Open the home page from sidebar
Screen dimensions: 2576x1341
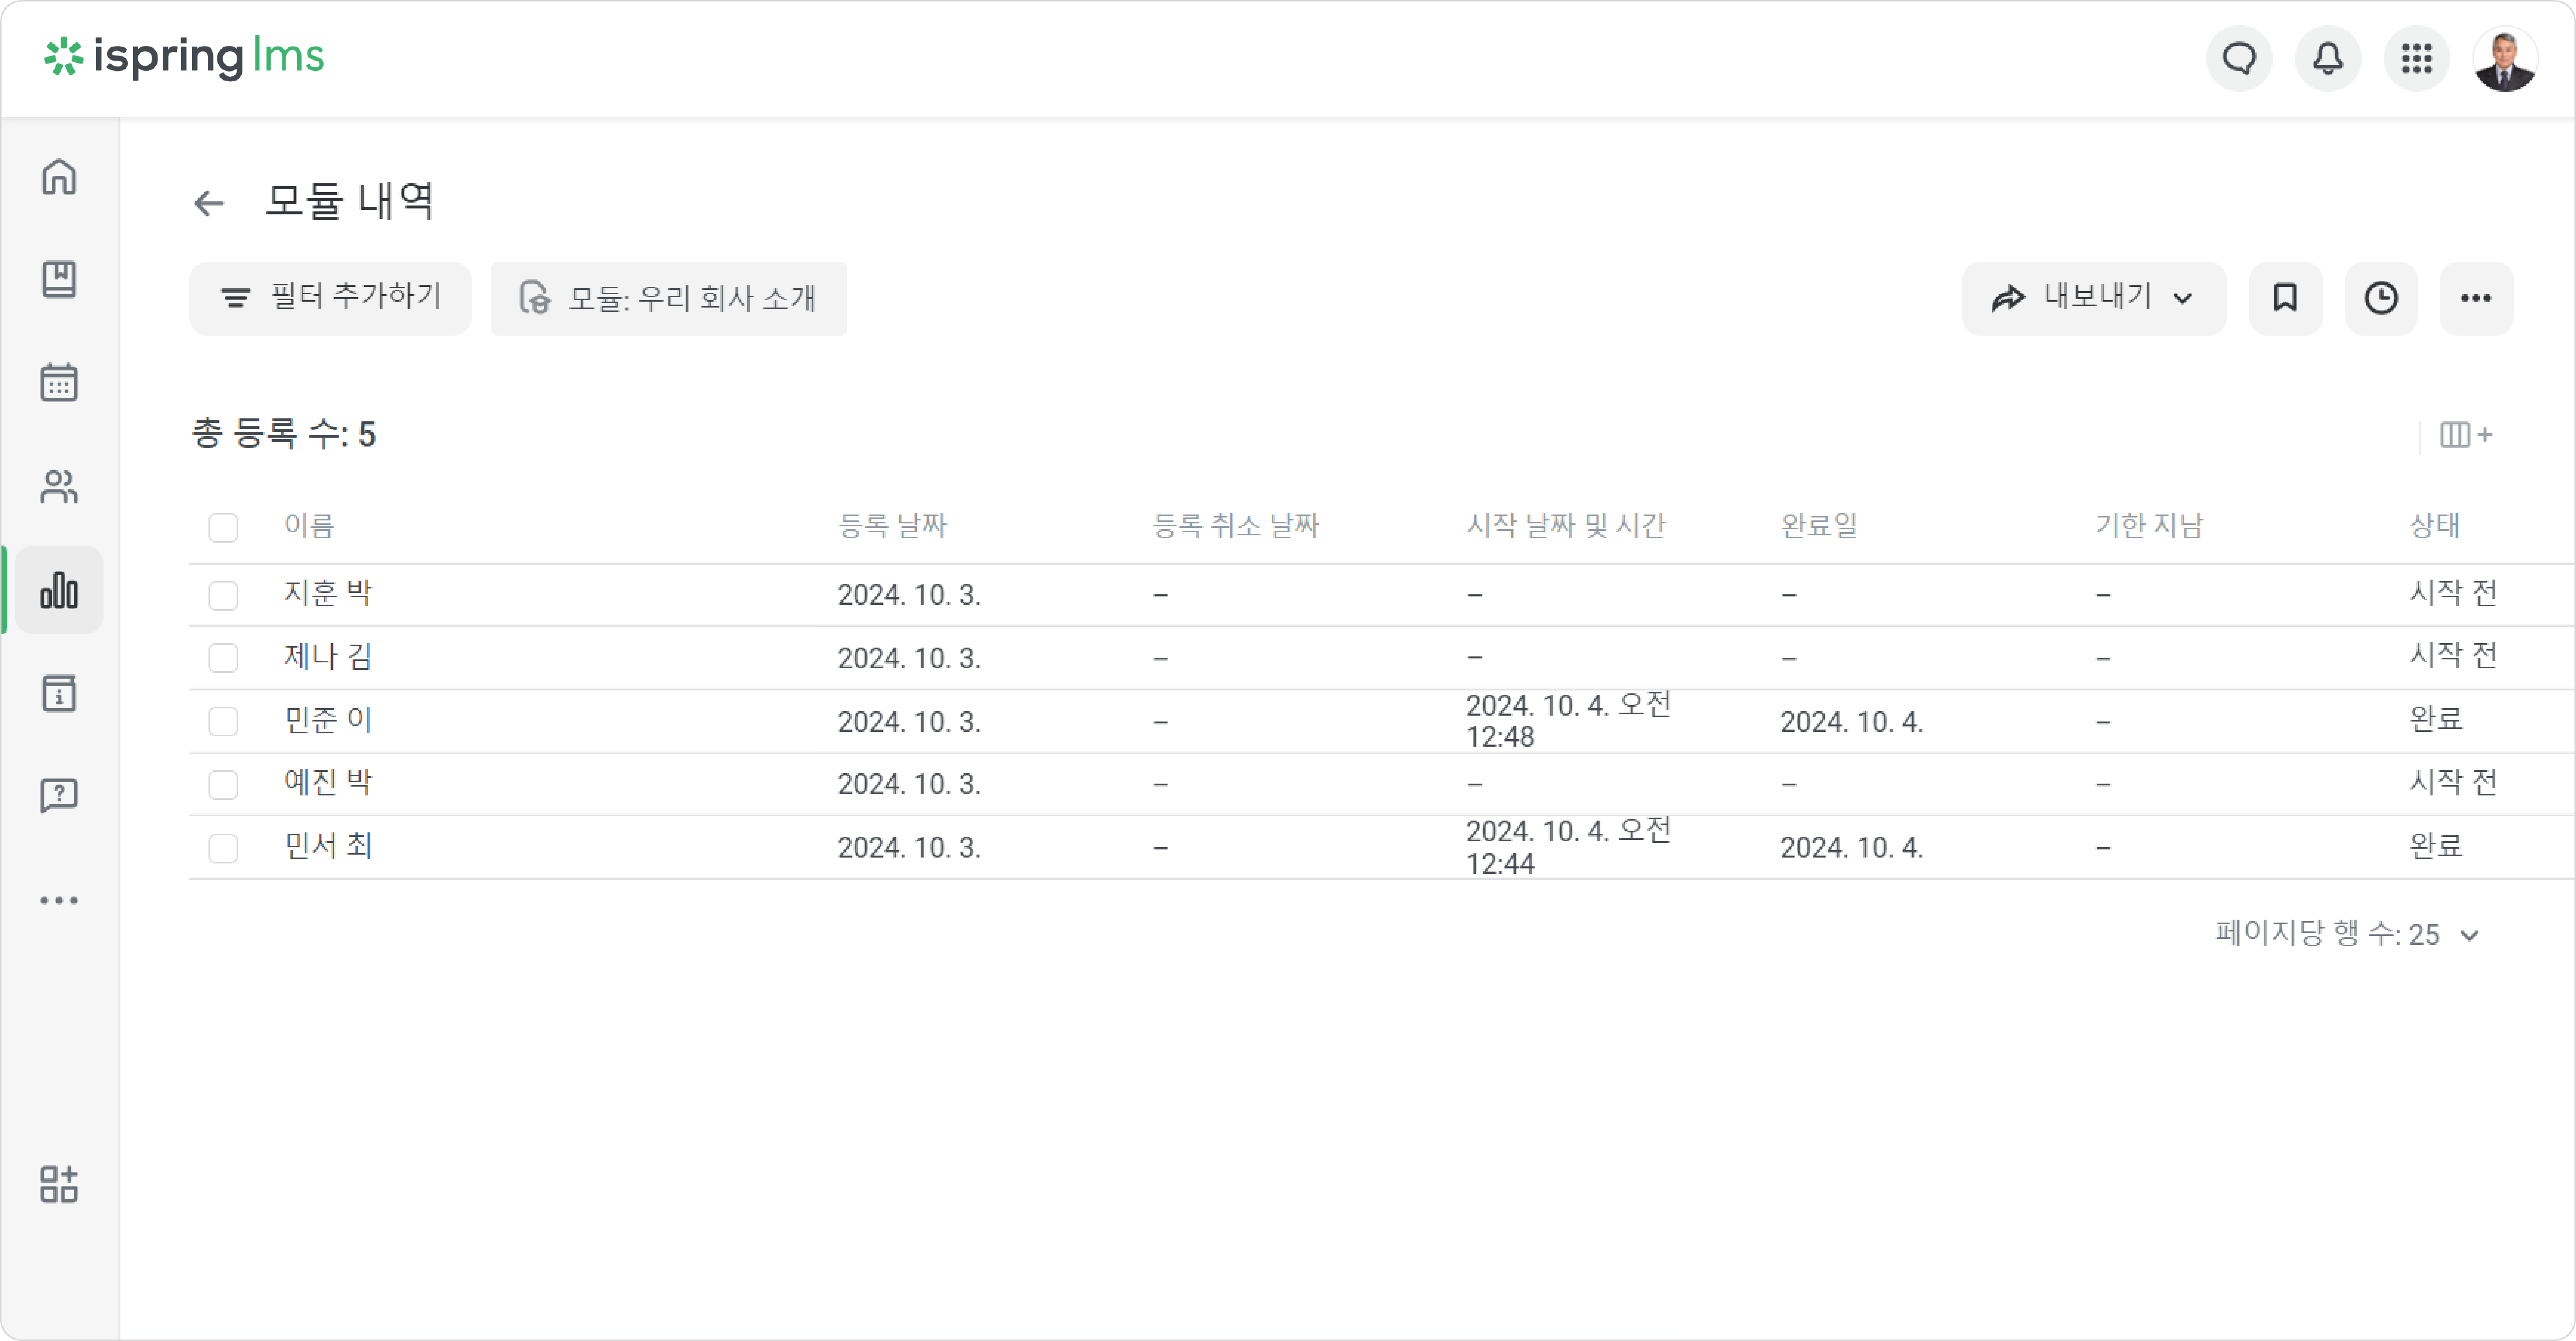59,177
